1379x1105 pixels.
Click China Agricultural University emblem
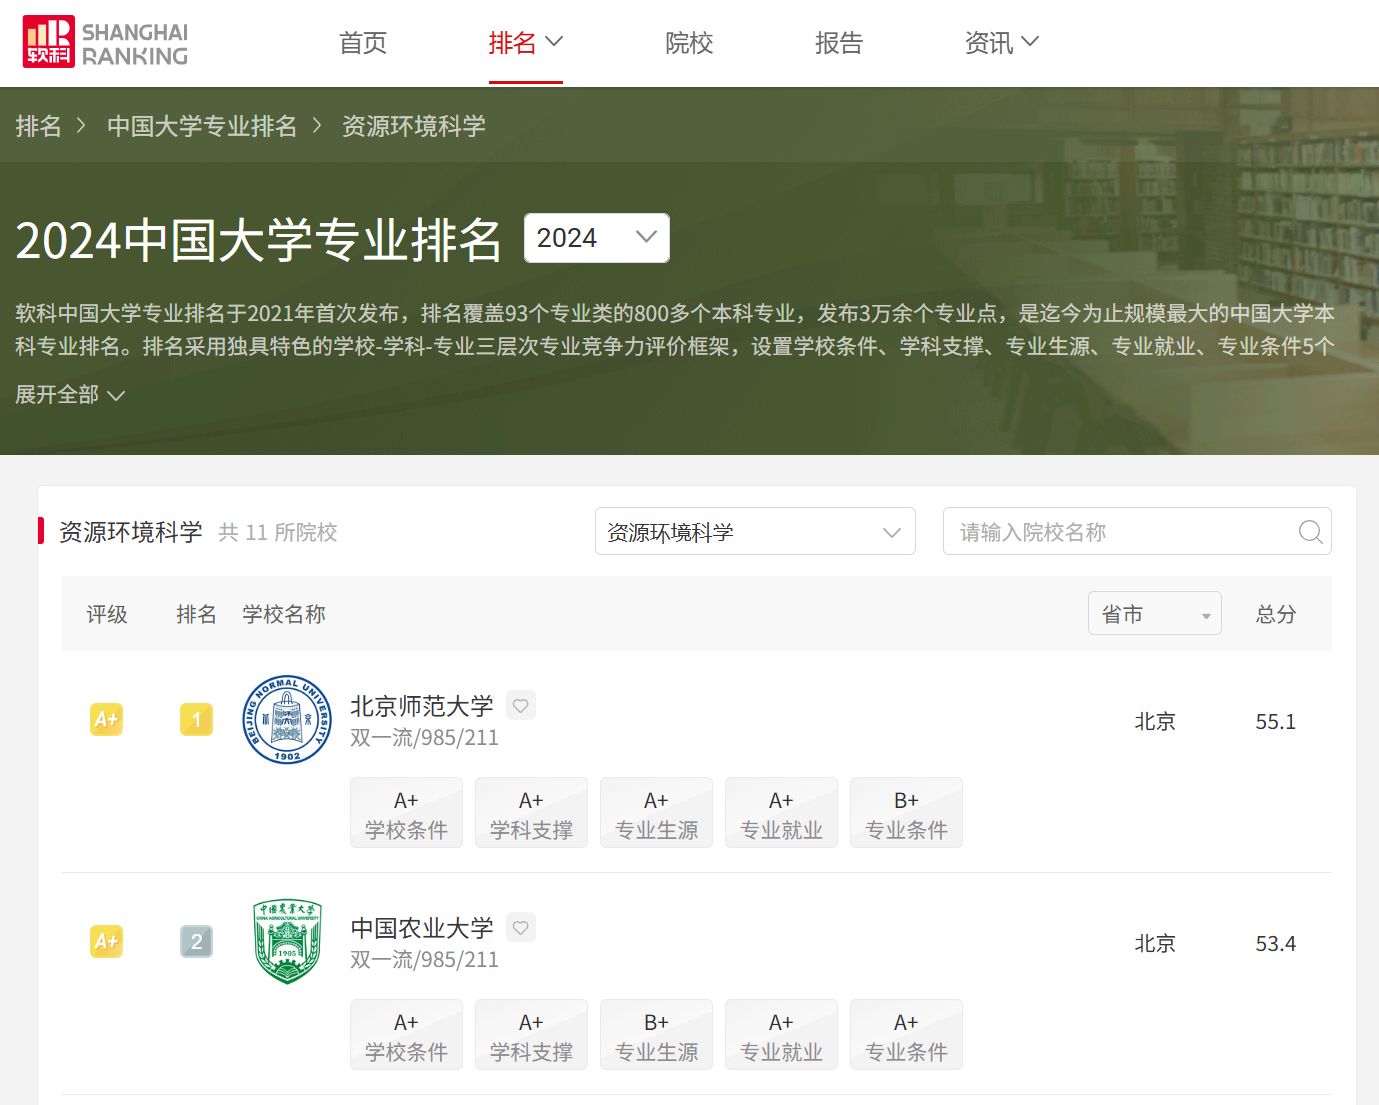[x=288, y=942]
